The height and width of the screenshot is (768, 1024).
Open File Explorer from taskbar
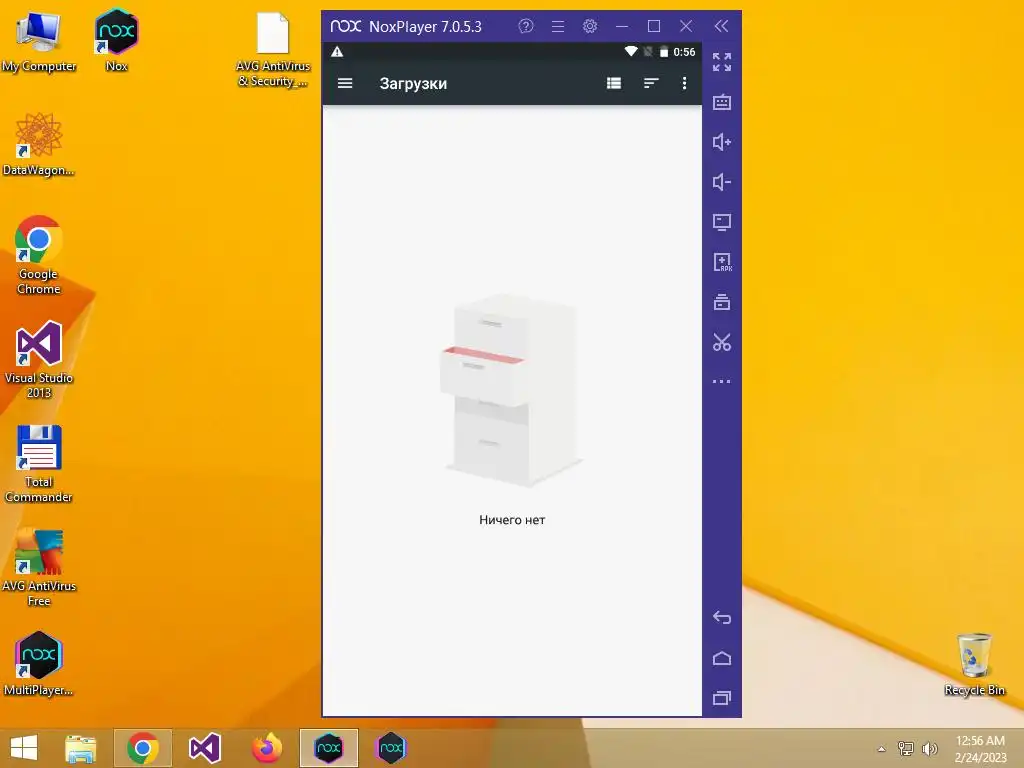coord(80,748)
